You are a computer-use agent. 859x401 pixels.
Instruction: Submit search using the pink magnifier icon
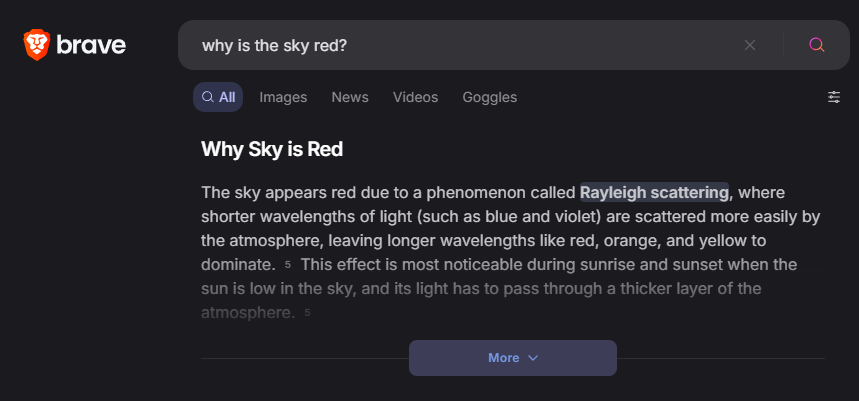pyautogui.click(x=817, y=45)
